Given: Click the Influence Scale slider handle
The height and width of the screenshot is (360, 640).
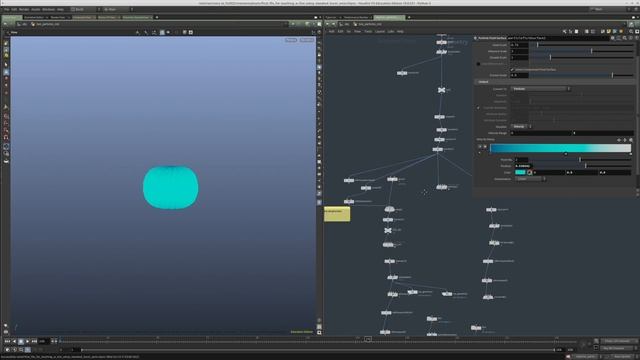Looking at the screenshot, I should 591,51.
